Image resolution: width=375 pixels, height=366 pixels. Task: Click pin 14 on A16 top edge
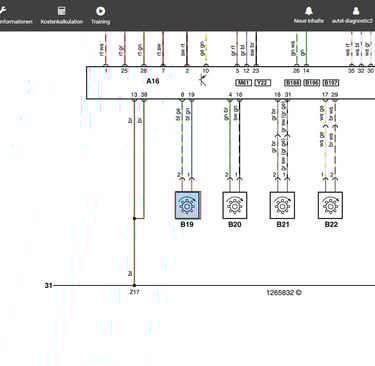[306, 71]
